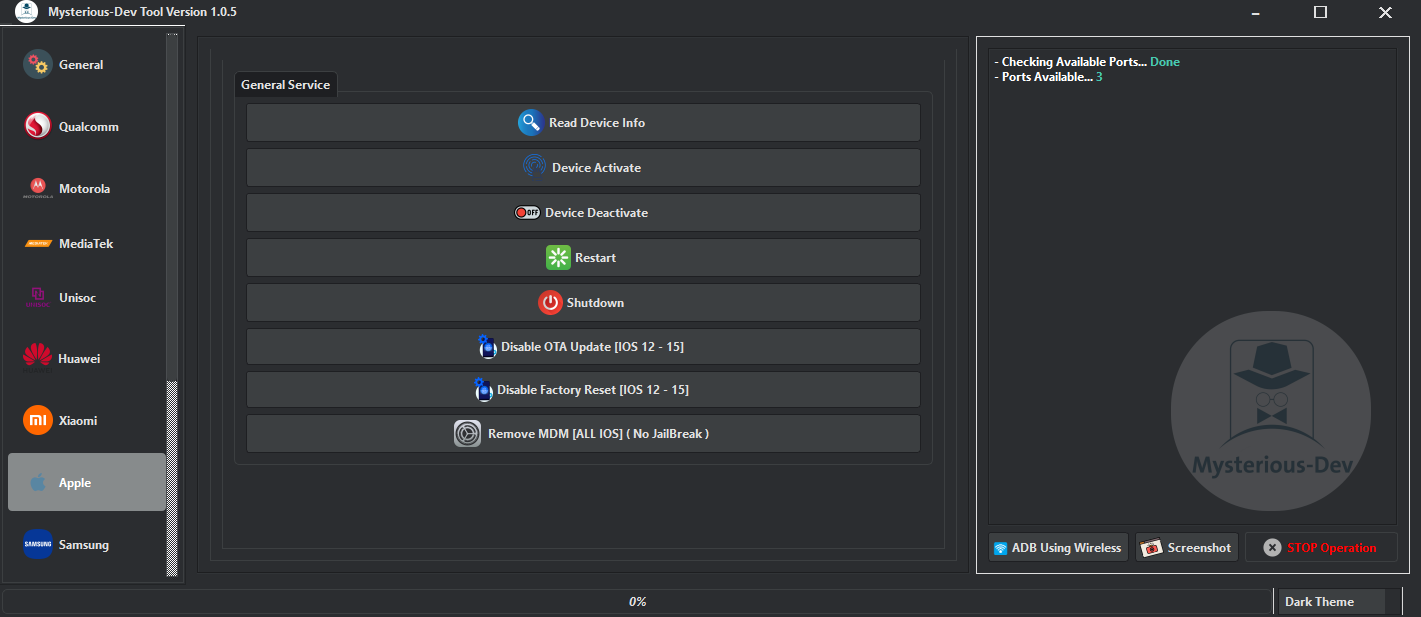This screenshot has height=617, width=1421.
Task: Disable Factory Reset for IOS 12 - 15
Action: [582, 390]
